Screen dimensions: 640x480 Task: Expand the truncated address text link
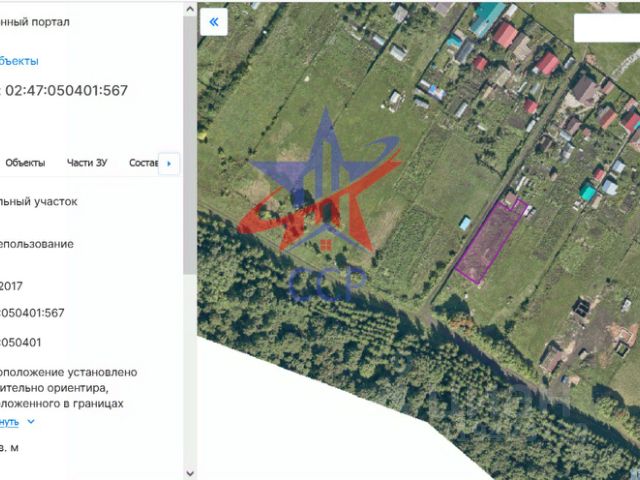click(9, 422)
